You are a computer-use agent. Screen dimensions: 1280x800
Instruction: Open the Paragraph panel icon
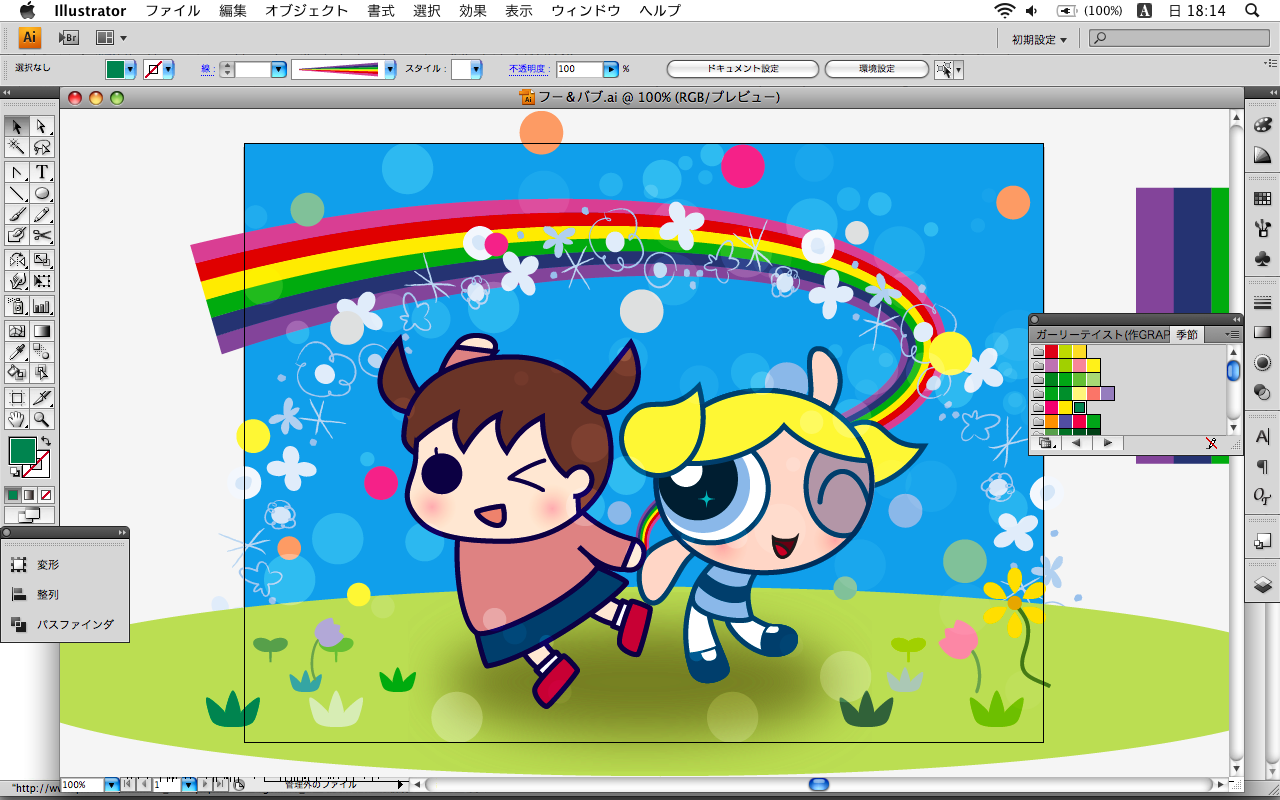(x=1262, y=466)
